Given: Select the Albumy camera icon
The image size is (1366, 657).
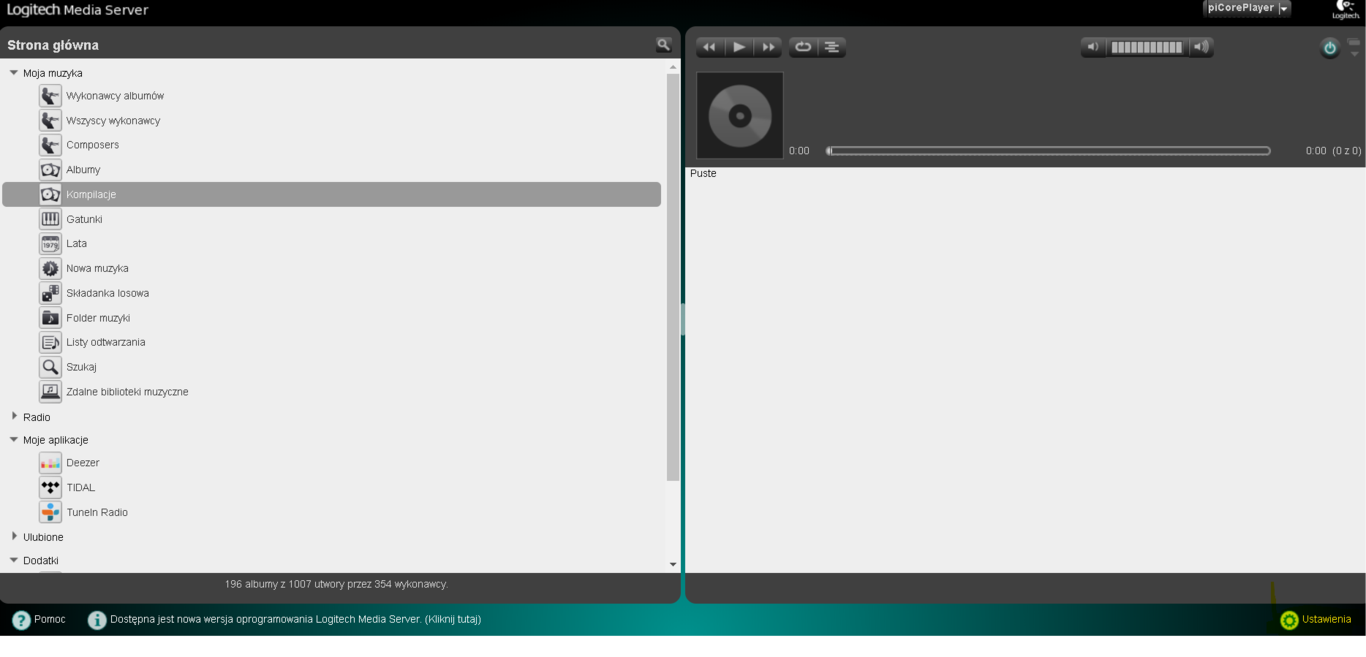Looking at the screenshot, I should (50, 170).
